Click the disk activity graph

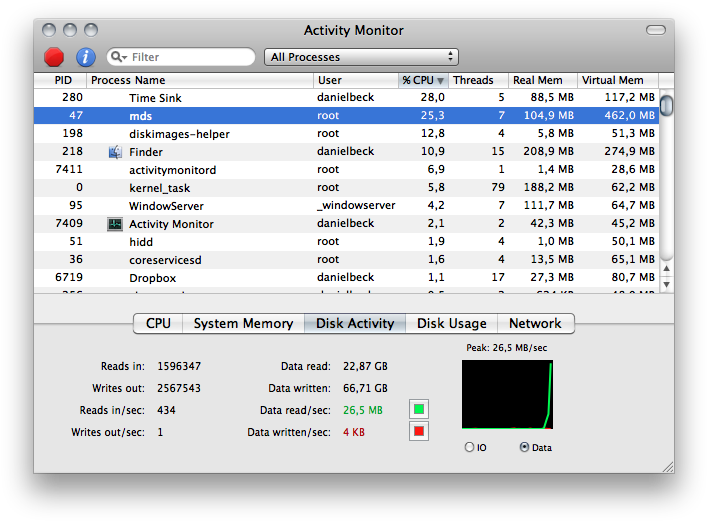[x=507, y=394]
